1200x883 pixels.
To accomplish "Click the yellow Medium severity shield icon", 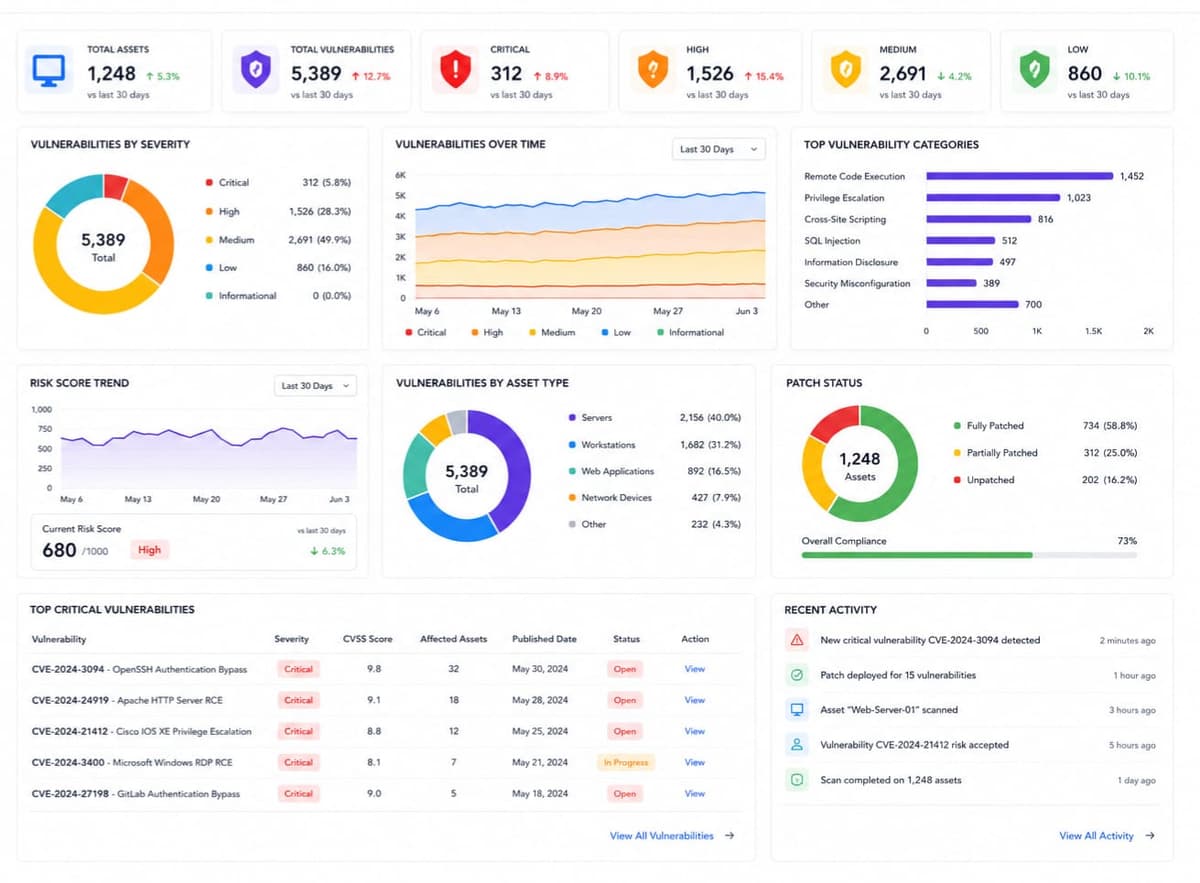I will point(845,70).
